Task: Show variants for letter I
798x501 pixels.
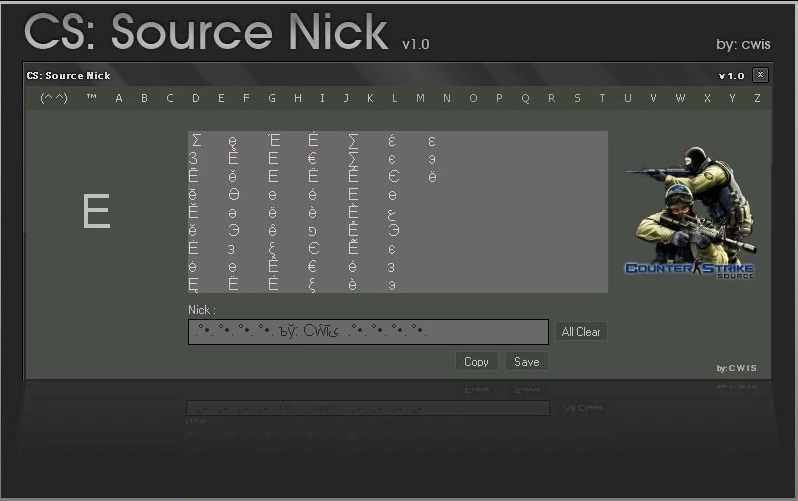Action: click(x=322, y=98)
